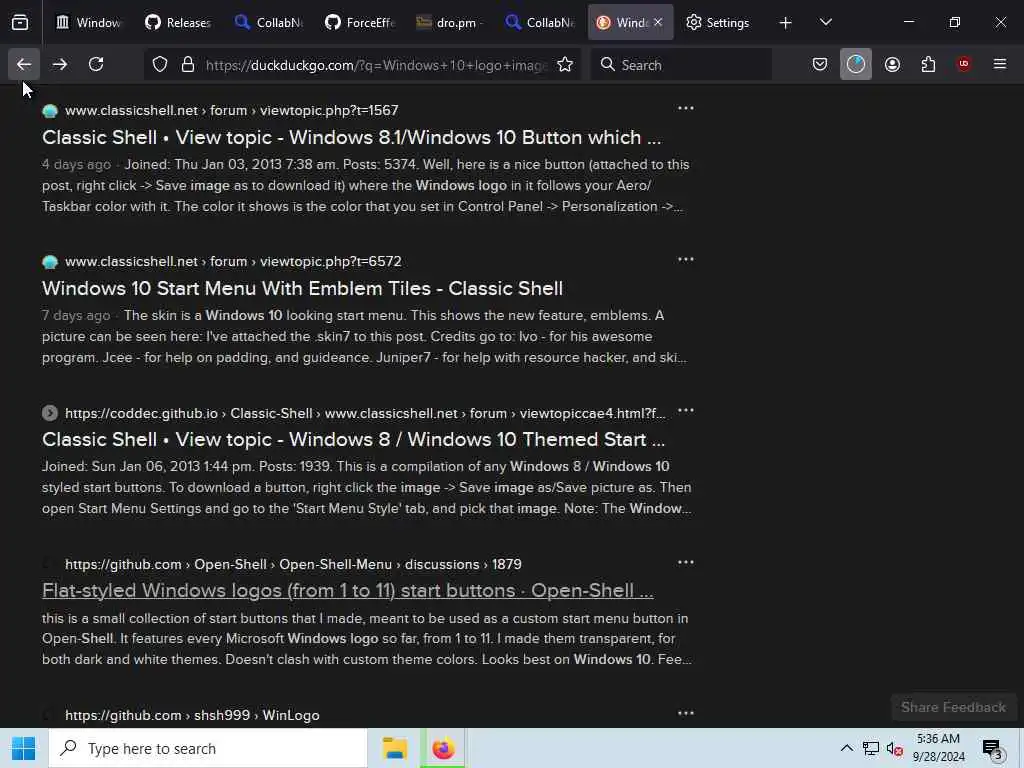Show hidden system tray icons
Screen dimensions: 1024x768
[x=846, y=748]
